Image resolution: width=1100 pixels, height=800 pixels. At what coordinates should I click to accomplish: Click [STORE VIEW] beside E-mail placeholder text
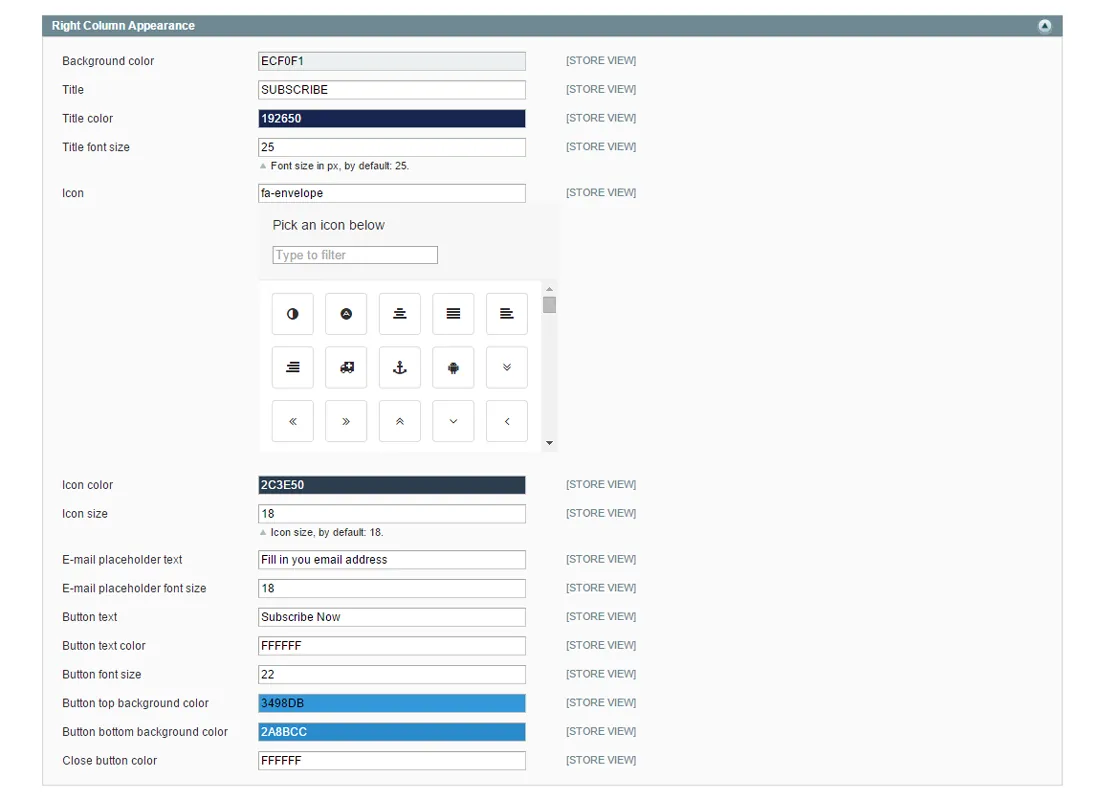[x=601, y=559]
